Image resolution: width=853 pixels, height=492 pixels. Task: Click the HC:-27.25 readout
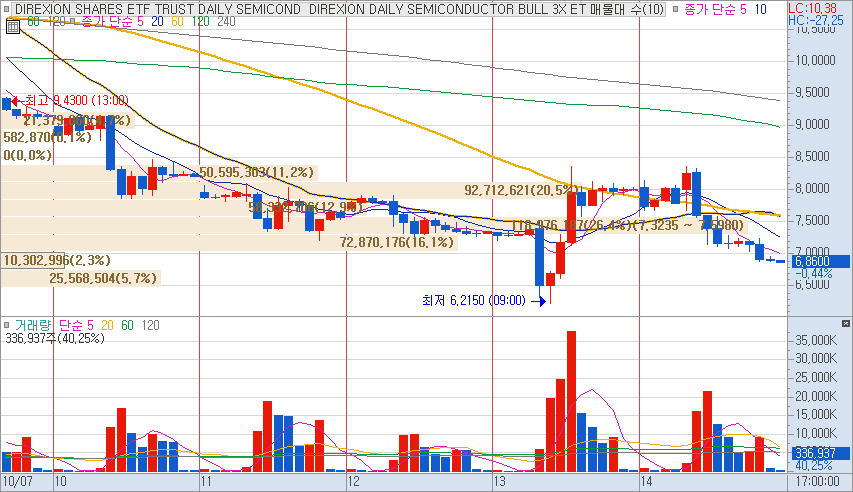point(816,20)
